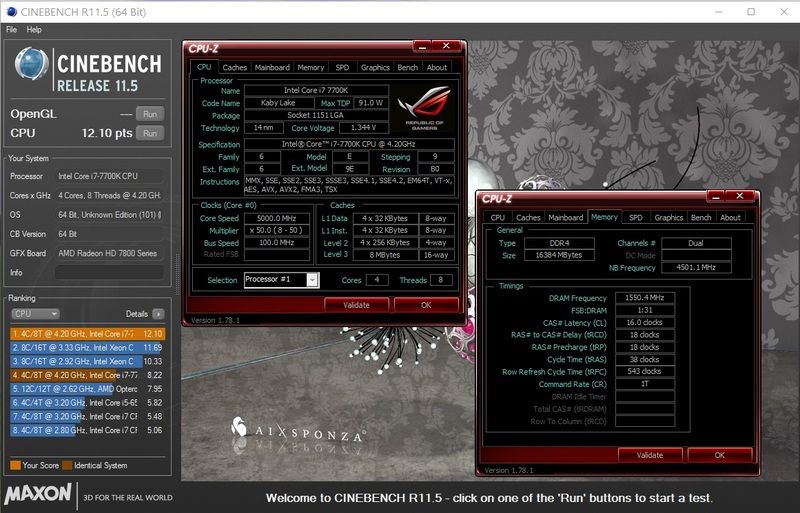
Task: Open the Processor #1 selection dropdown
Action: coord(312,280)
